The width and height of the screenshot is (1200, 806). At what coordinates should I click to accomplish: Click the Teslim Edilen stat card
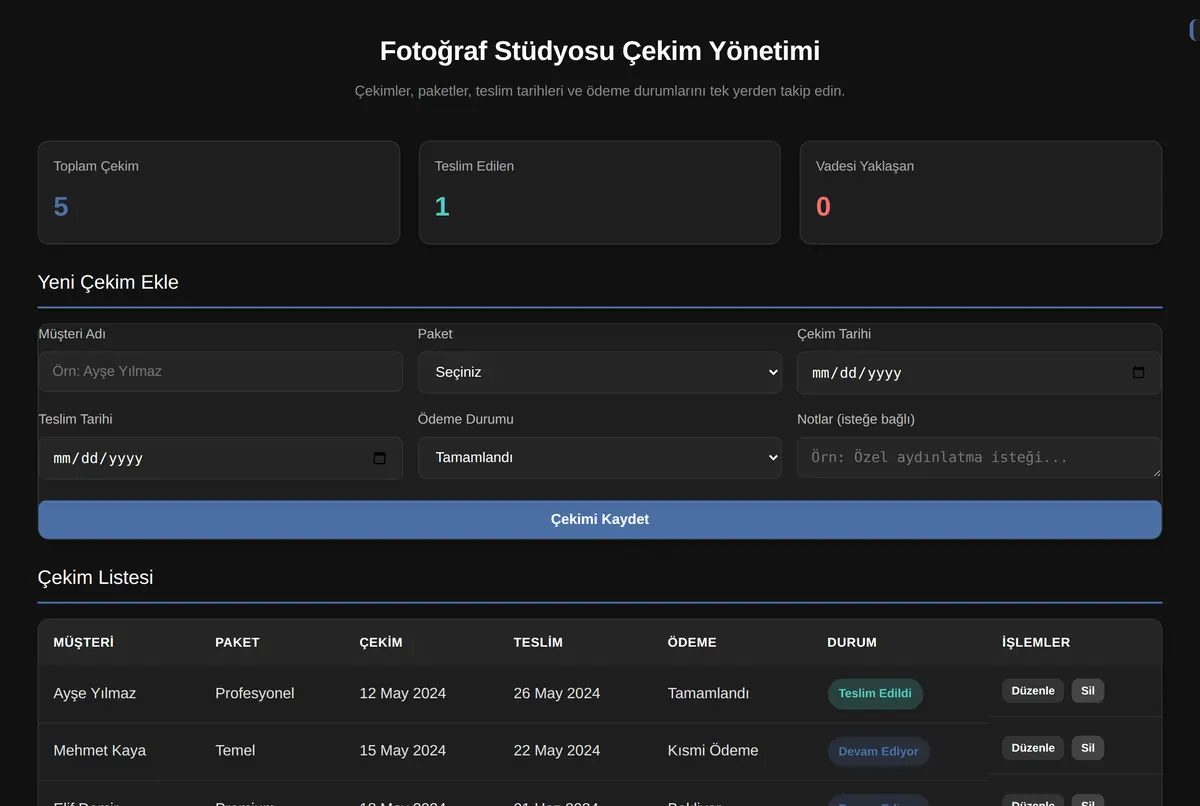pos(600,192)
